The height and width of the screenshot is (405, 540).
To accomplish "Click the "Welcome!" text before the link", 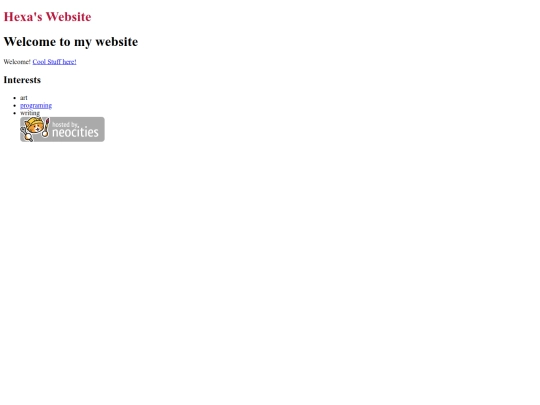I will (17, 62).
